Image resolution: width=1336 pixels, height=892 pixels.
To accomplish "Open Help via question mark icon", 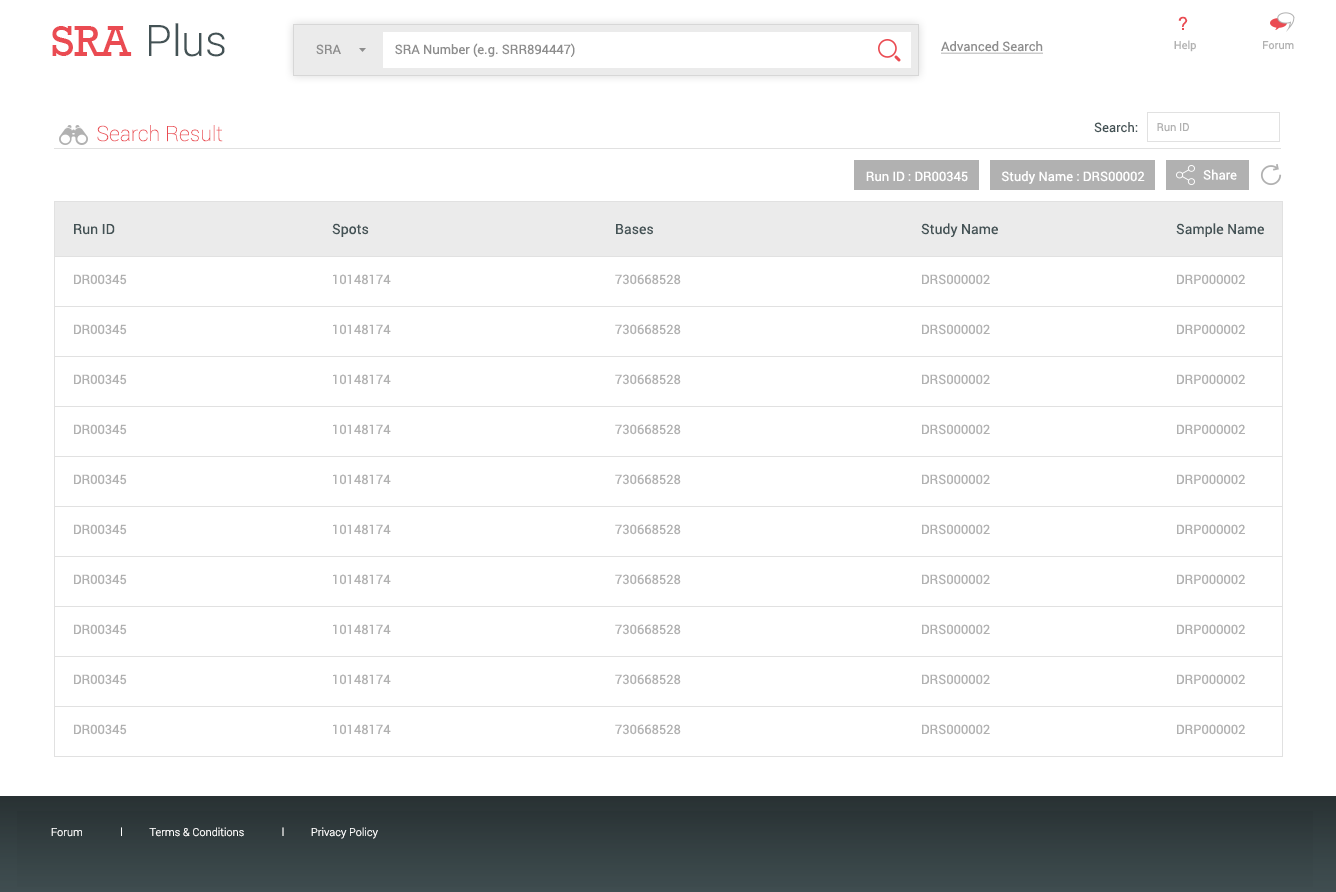I will [1184, 24].
